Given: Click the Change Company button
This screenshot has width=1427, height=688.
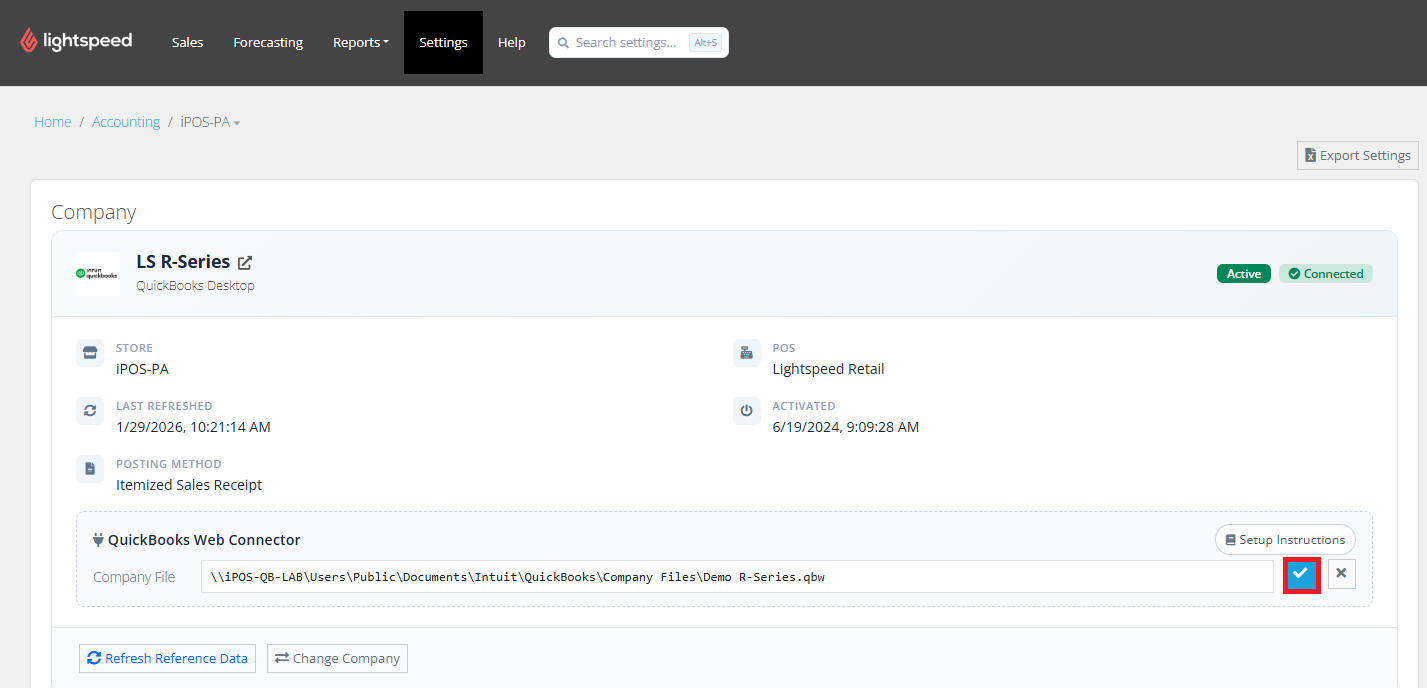Looking at the screenshot, I should pyautogui.click(x=337, y=658).
